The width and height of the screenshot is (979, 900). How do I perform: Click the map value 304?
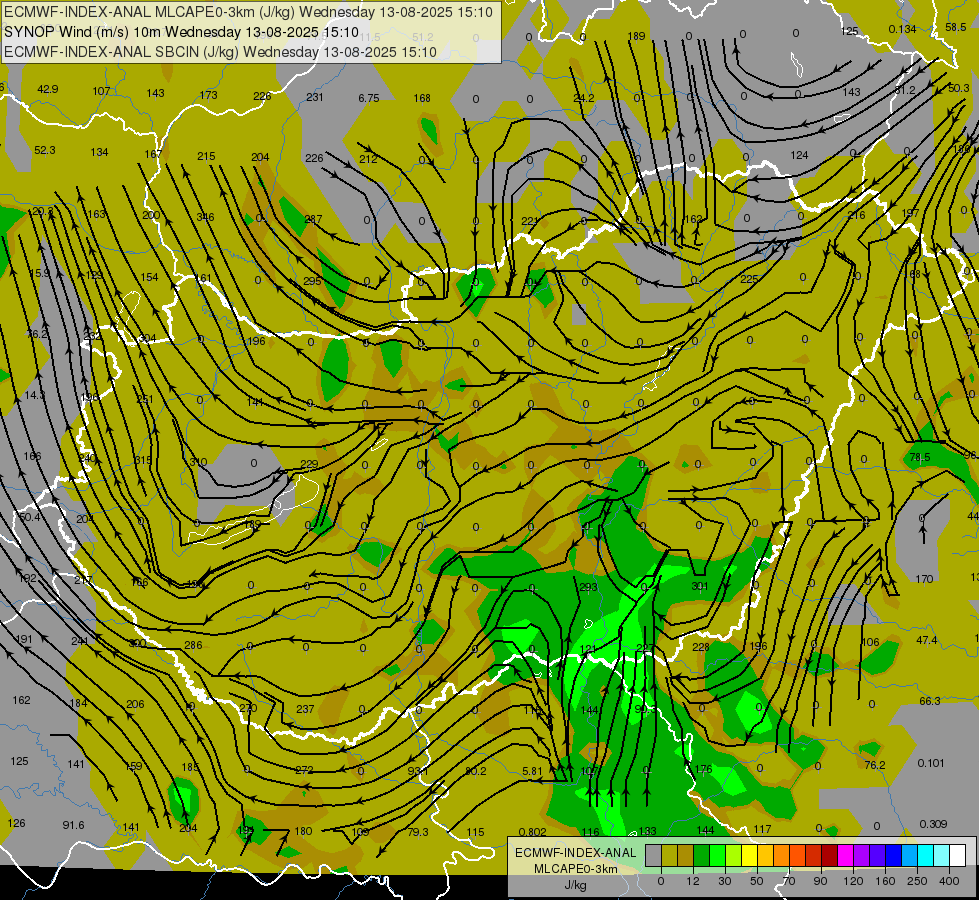pyautogui.click(x=147, y=338)
